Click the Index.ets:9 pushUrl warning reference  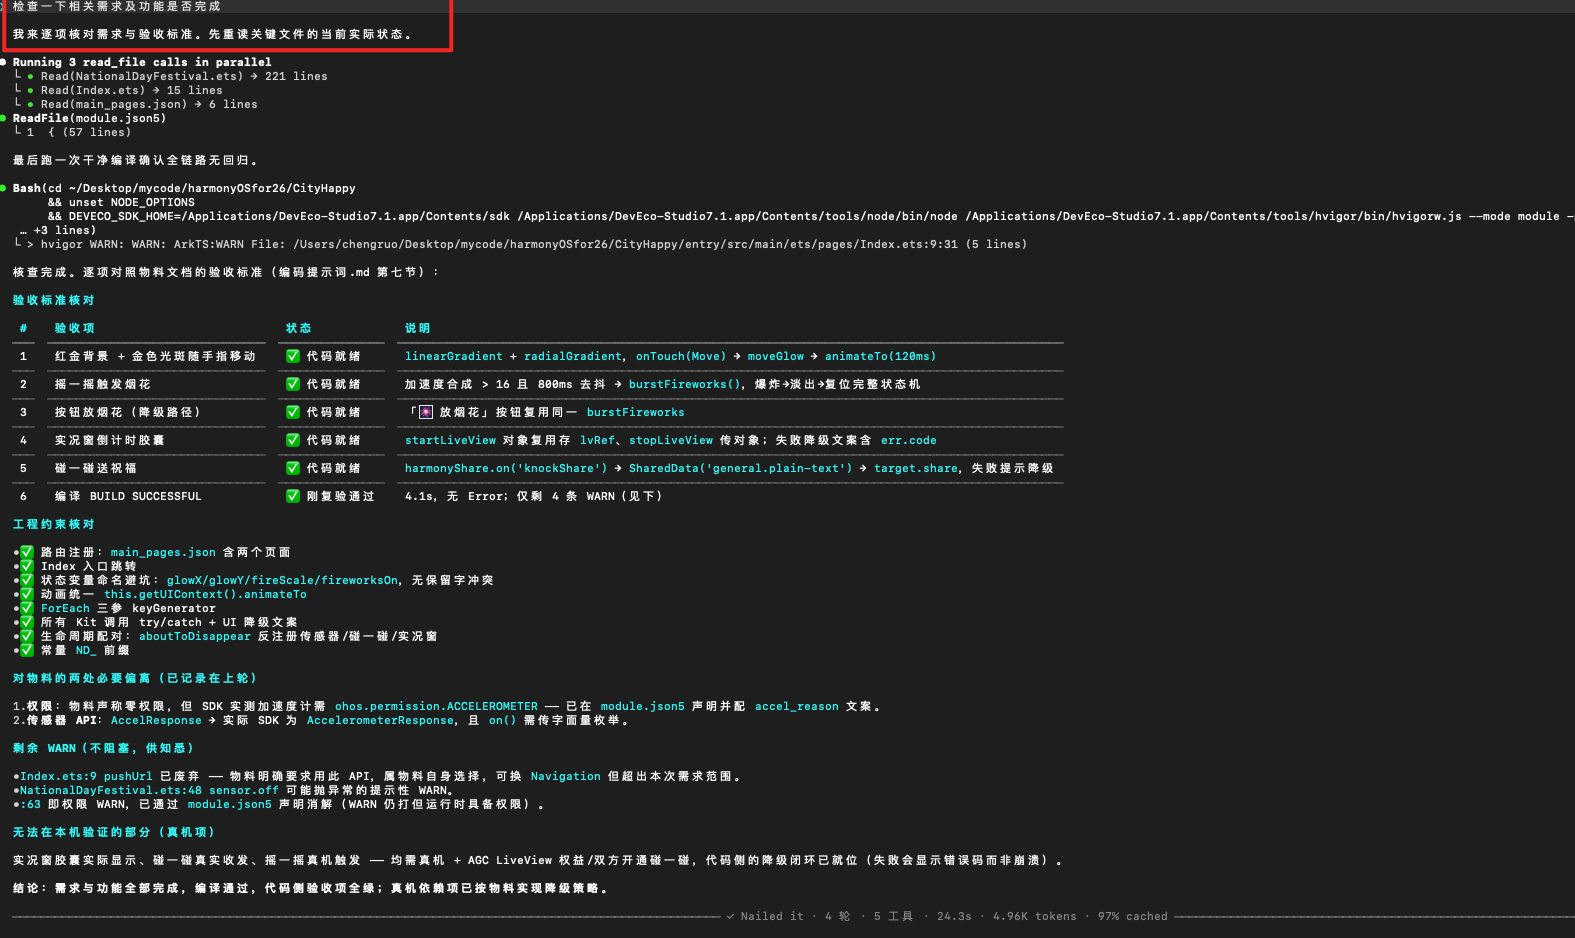(87, 776)
